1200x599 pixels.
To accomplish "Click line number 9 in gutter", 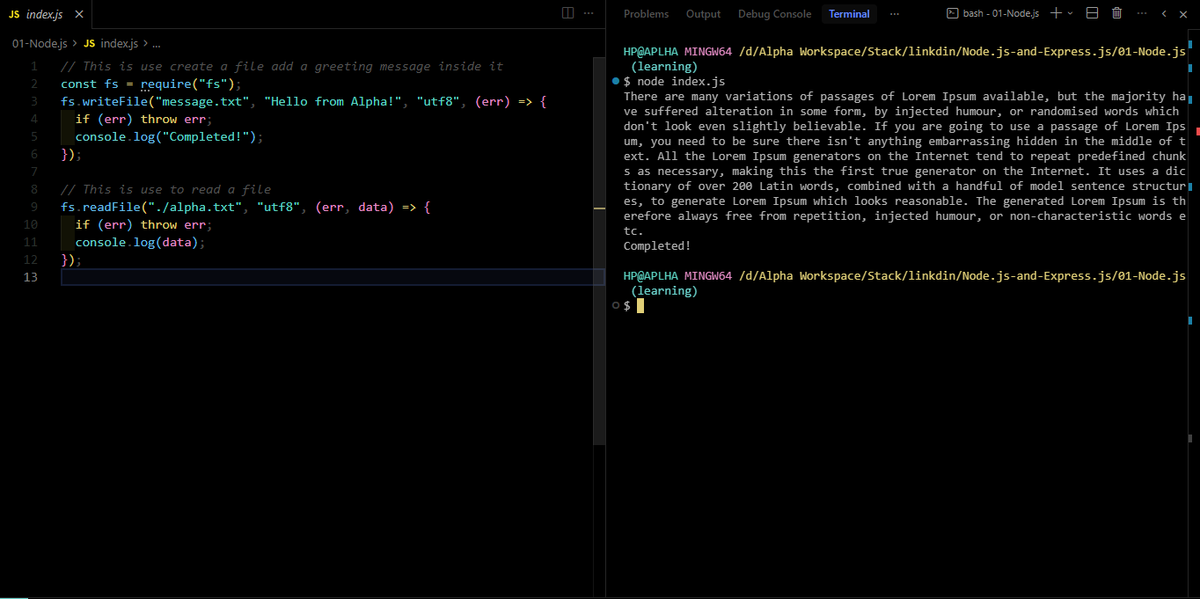I will pos(33,207).
